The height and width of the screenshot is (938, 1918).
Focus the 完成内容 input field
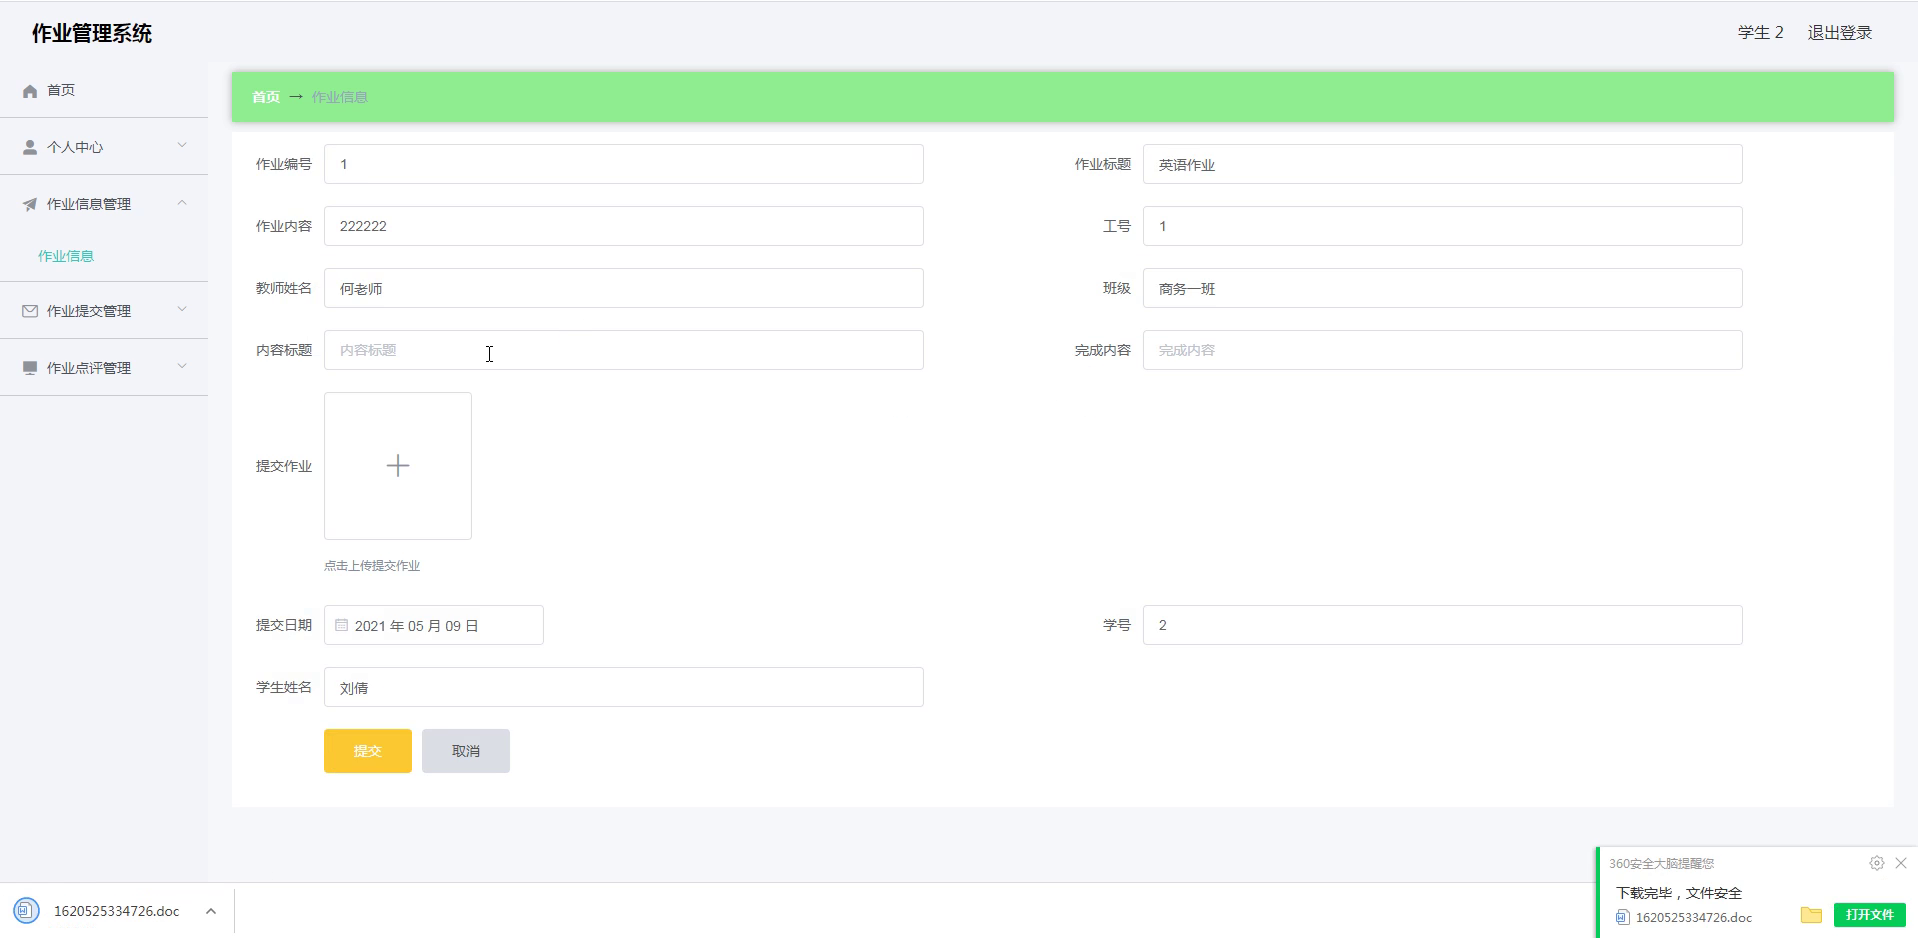1443,350
